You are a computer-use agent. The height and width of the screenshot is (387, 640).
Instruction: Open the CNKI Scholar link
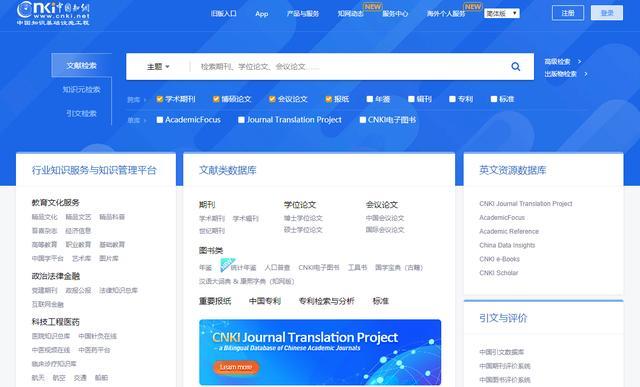[x=498, y=273]
